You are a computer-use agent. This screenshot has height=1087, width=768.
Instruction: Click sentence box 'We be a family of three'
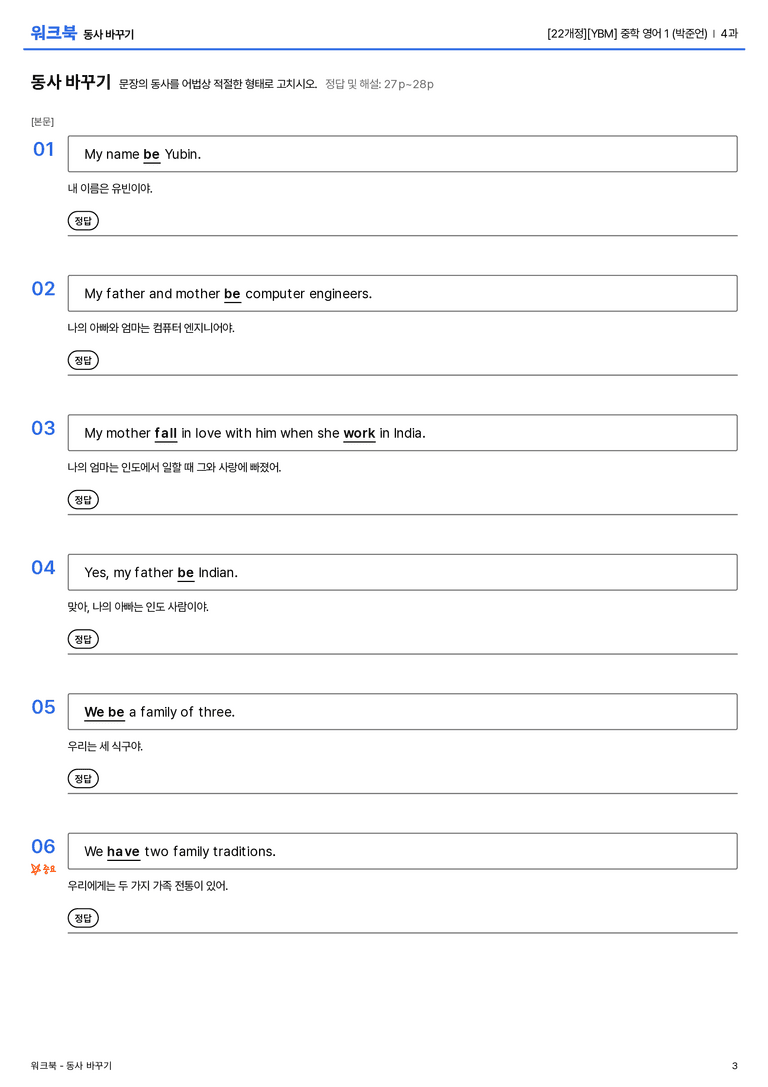(x=402, y=711)
